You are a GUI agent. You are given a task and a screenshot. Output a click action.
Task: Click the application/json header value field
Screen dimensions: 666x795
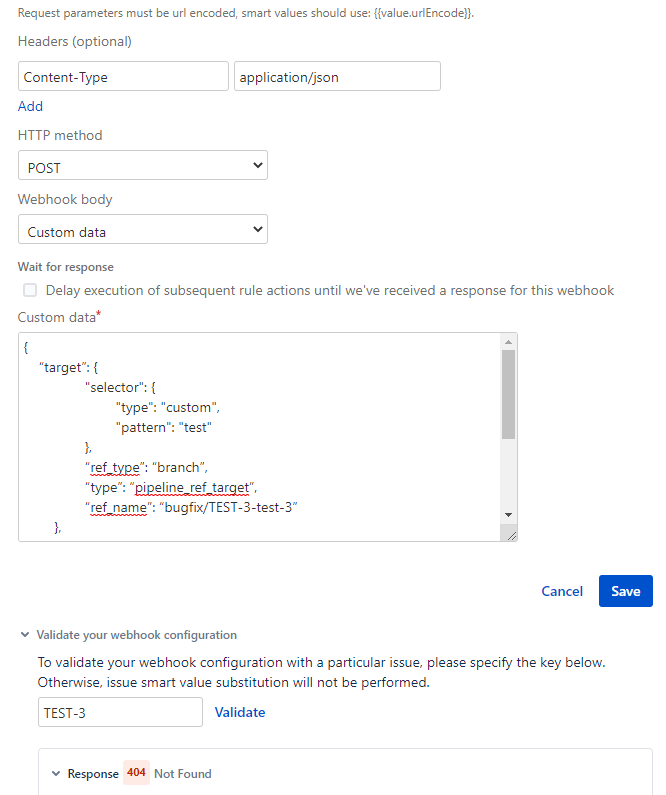[337, 77]
